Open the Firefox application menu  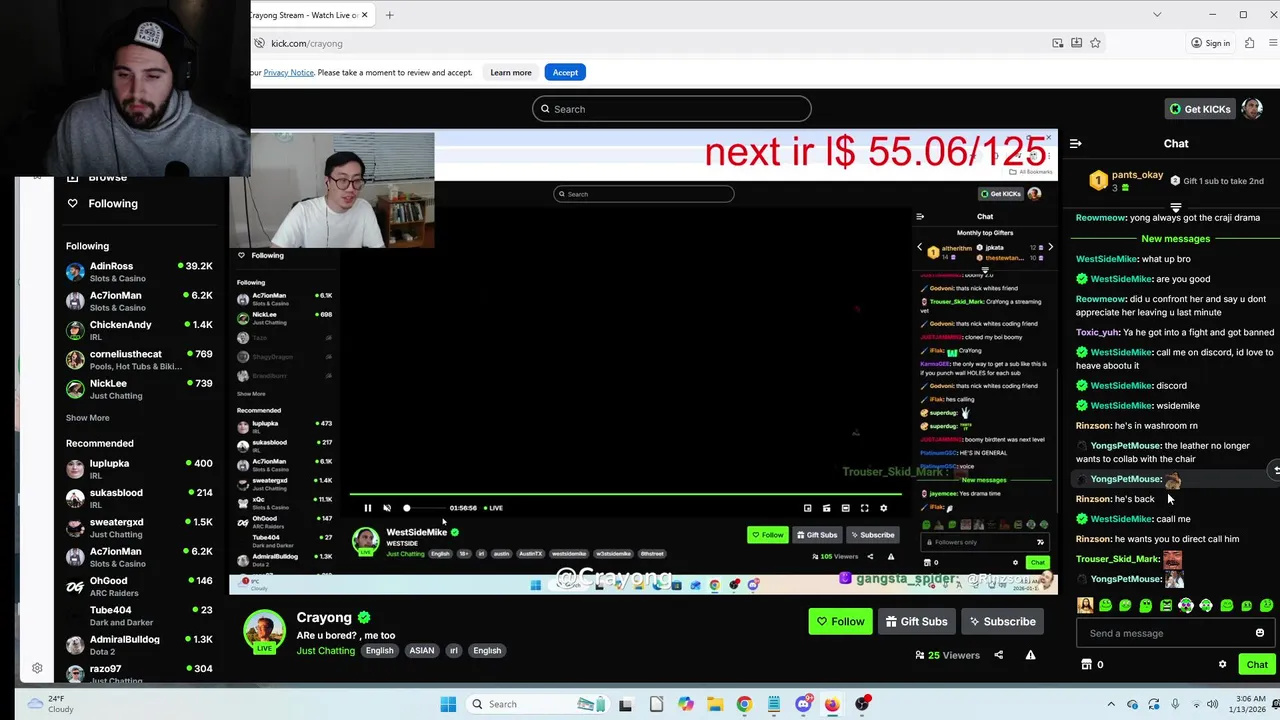pos(1274,43)
